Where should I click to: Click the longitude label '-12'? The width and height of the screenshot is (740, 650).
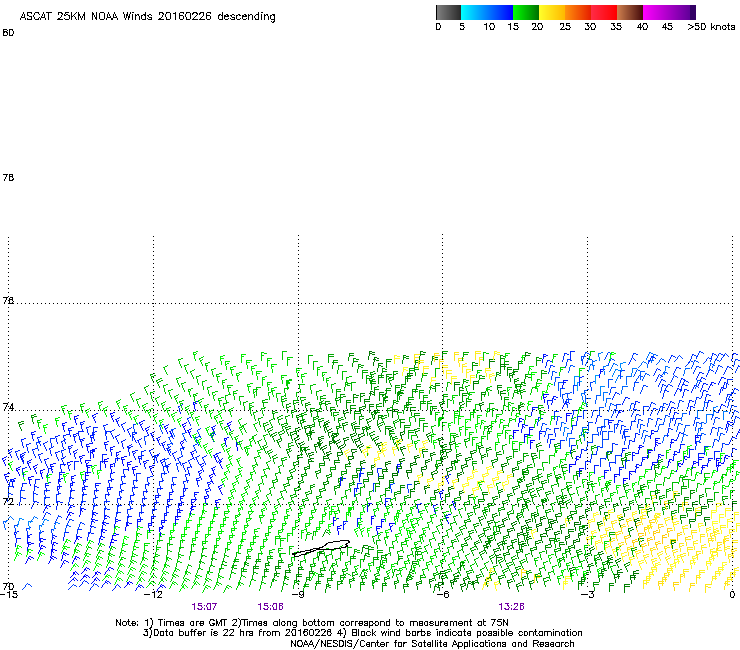point(153,595)
